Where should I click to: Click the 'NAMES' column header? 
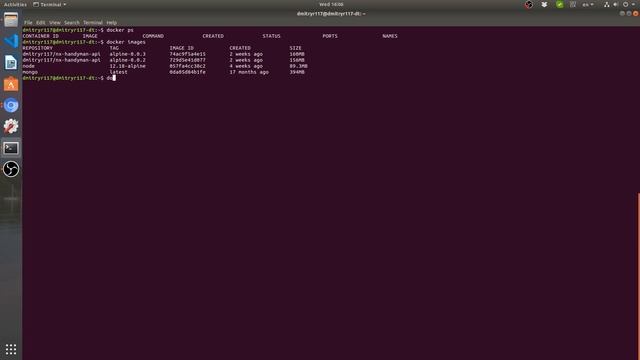tap(390, 36)
